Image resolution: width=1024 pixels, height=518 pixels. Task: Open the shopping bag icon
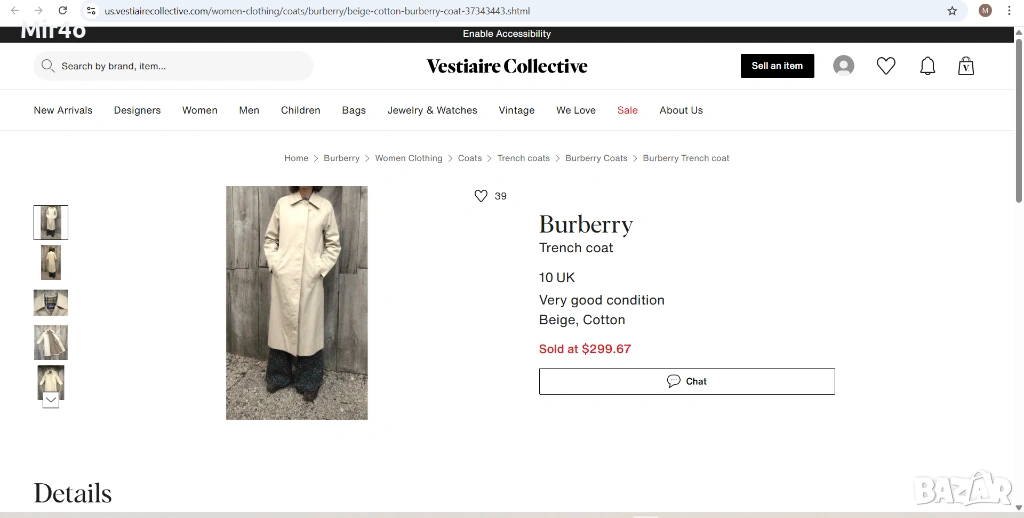pos(965,66)
